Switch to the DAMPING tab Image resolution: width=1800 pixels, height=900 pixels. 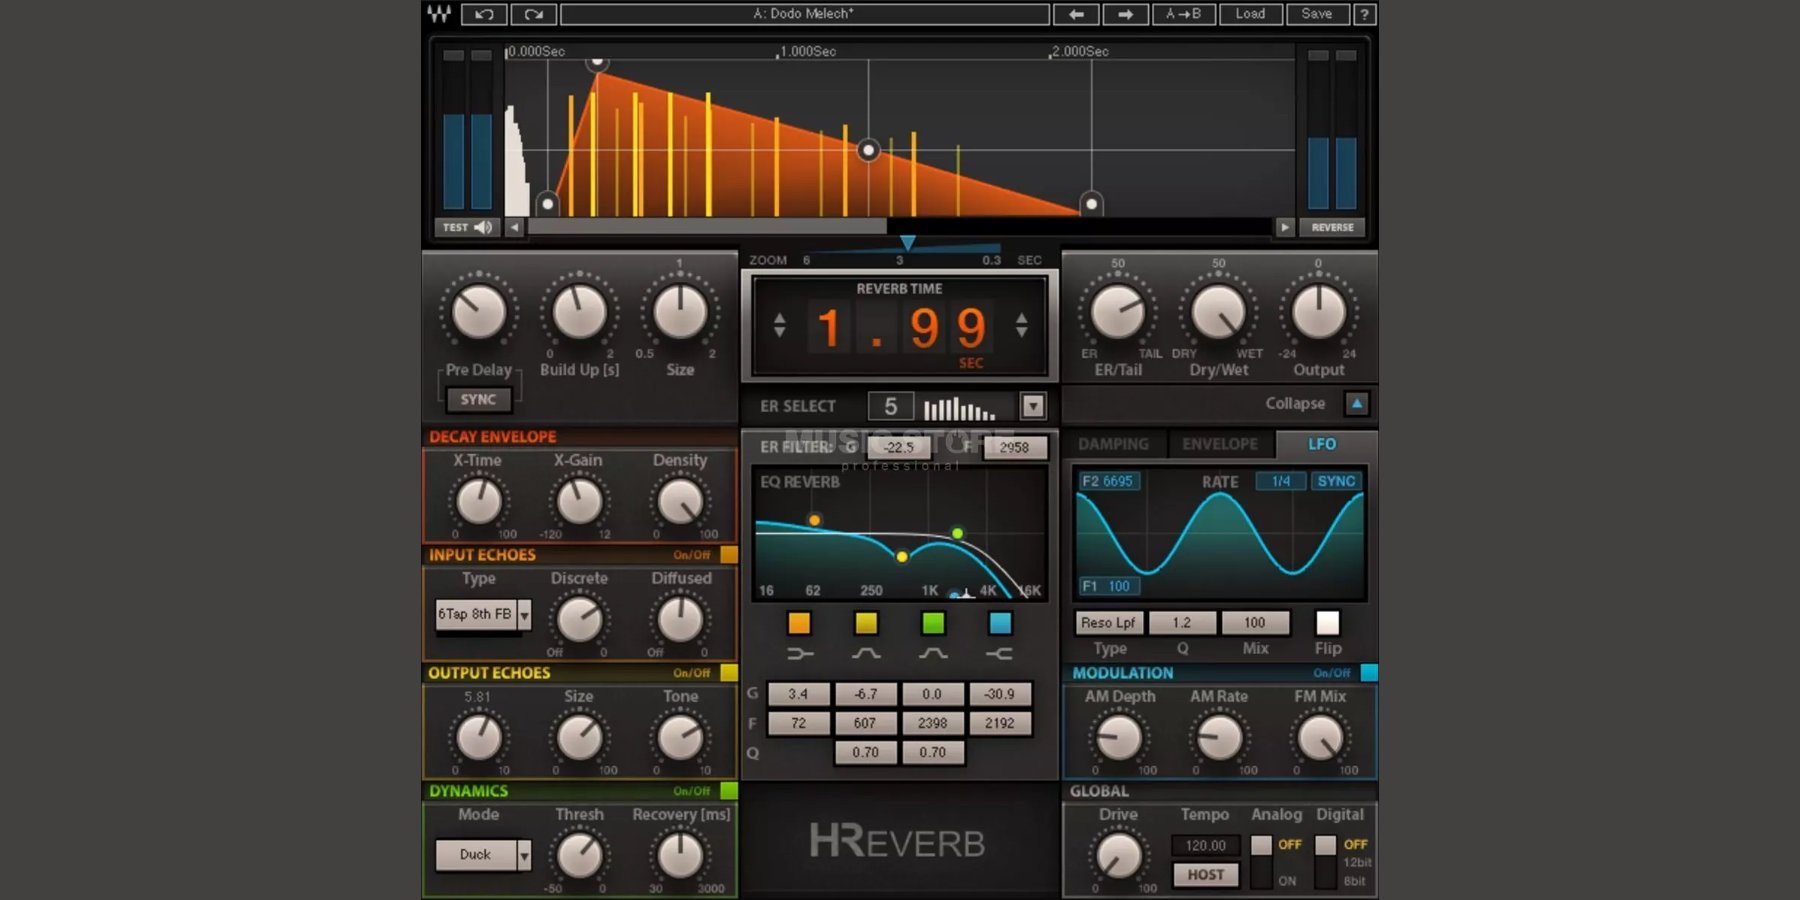pos(1113,444)
